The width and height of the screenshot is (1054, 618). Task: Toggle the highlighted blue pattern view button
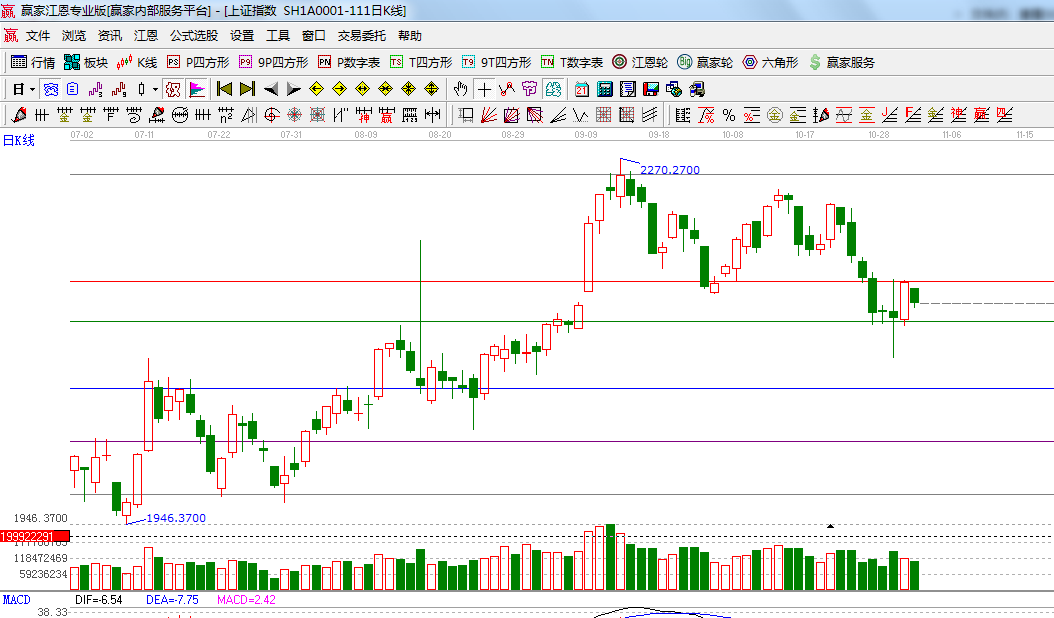tap(51, 89)
